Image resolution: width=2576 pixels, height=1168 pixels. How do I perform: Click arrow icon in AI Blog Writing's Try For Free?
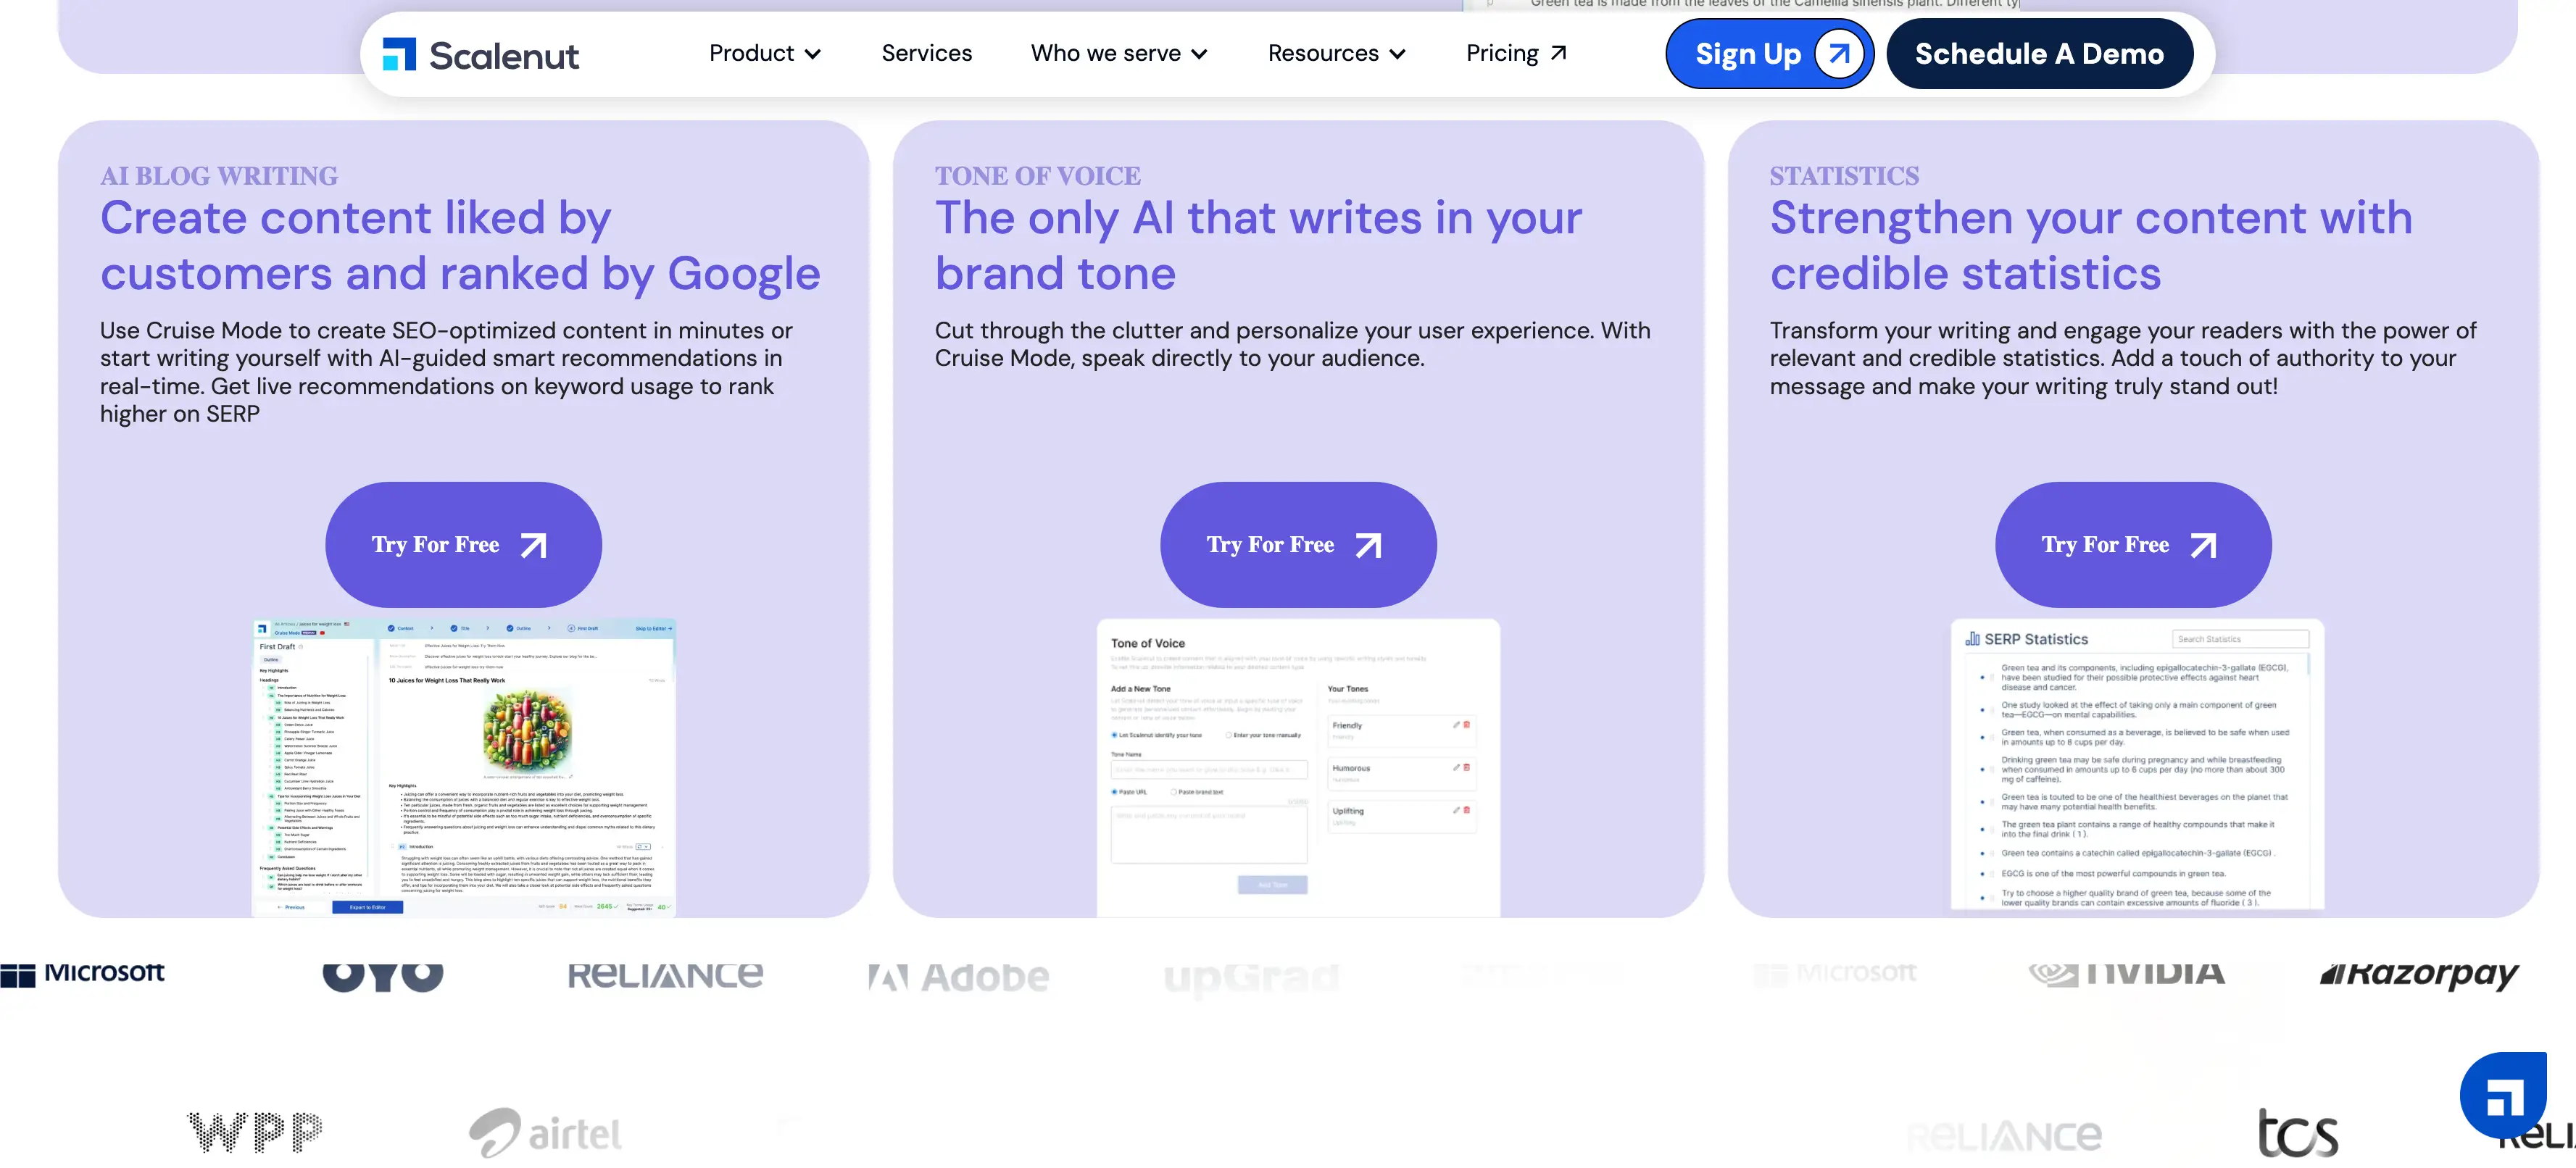(x=534, y=545)
